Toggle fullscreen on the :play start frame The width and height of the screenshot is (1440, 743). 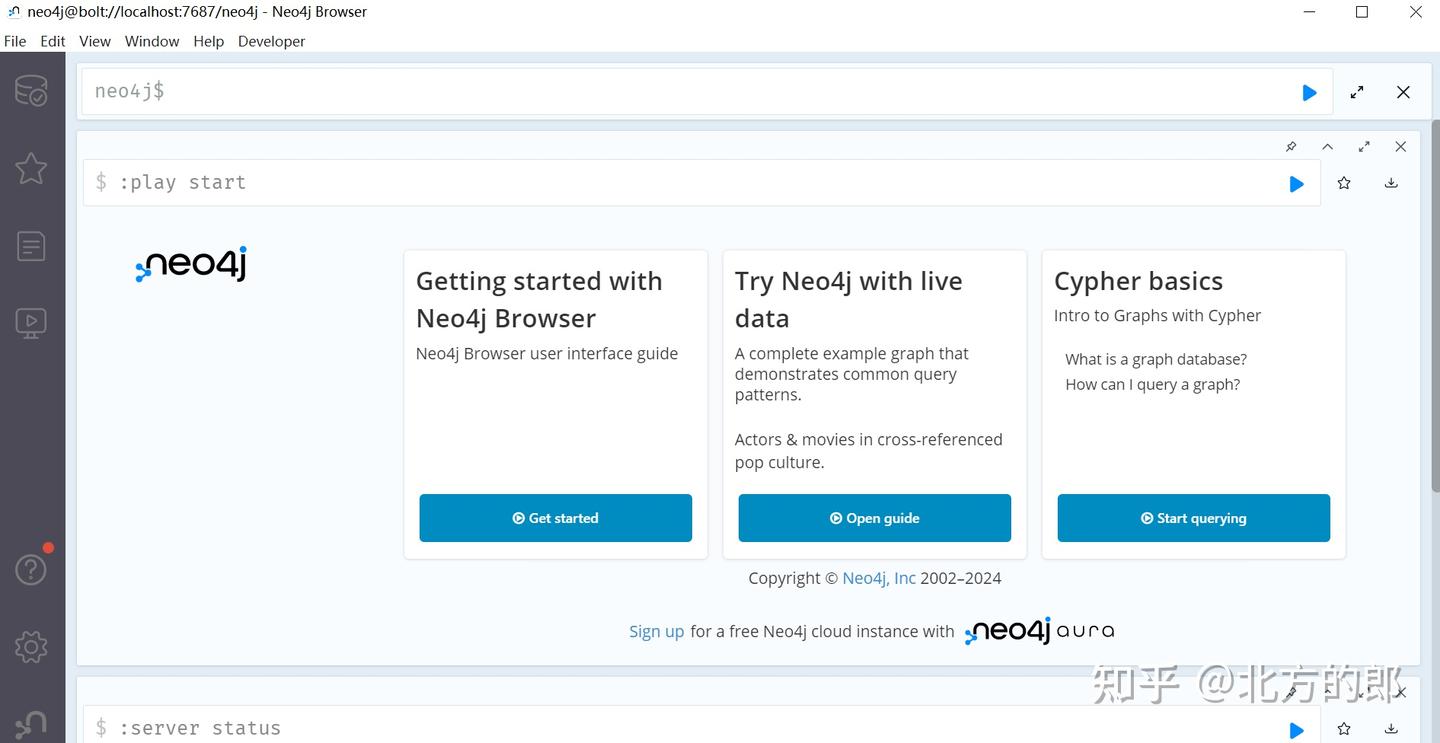[x=1364, y=146]
